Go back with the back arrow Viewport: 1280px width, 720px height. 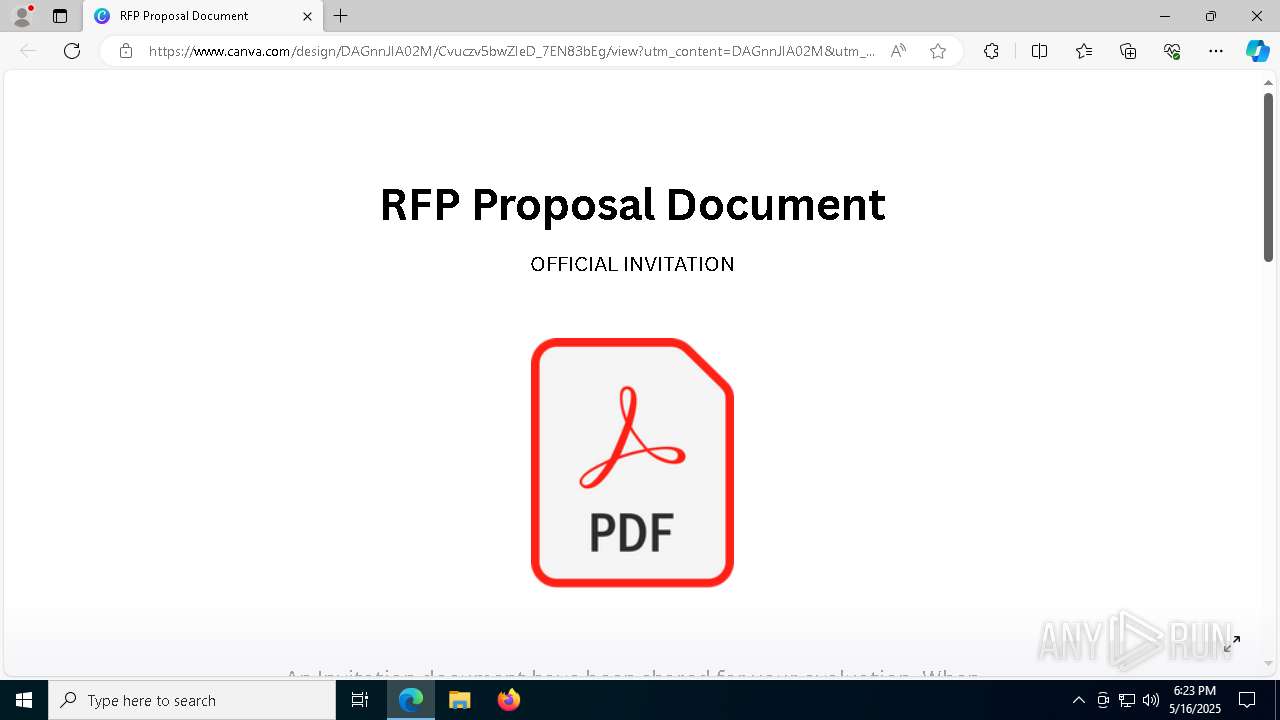(28, 51)
